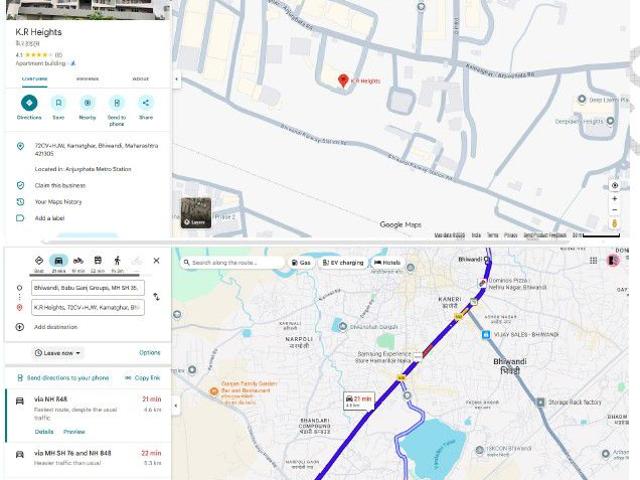The height and width of the screenshot is (480, 640).
Task: Open Details for NH 848 route
Action: (44, 431)
